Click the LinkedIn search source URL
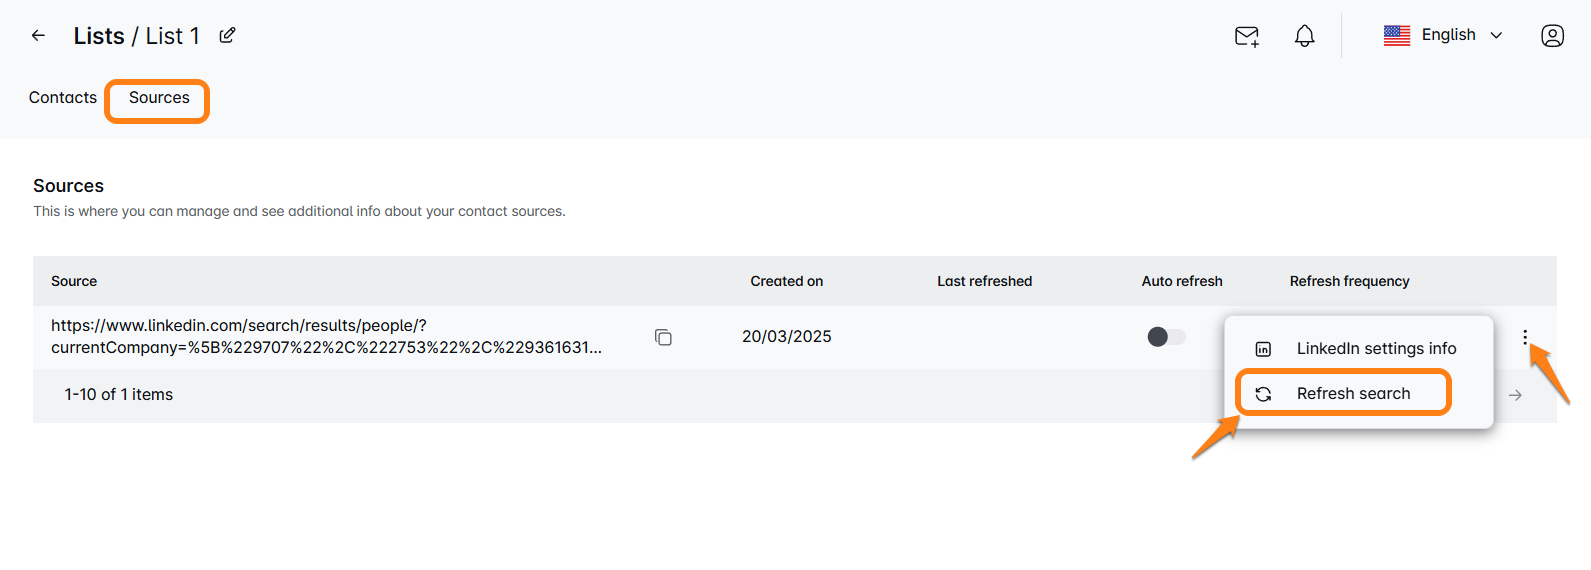 pos(326,337)
